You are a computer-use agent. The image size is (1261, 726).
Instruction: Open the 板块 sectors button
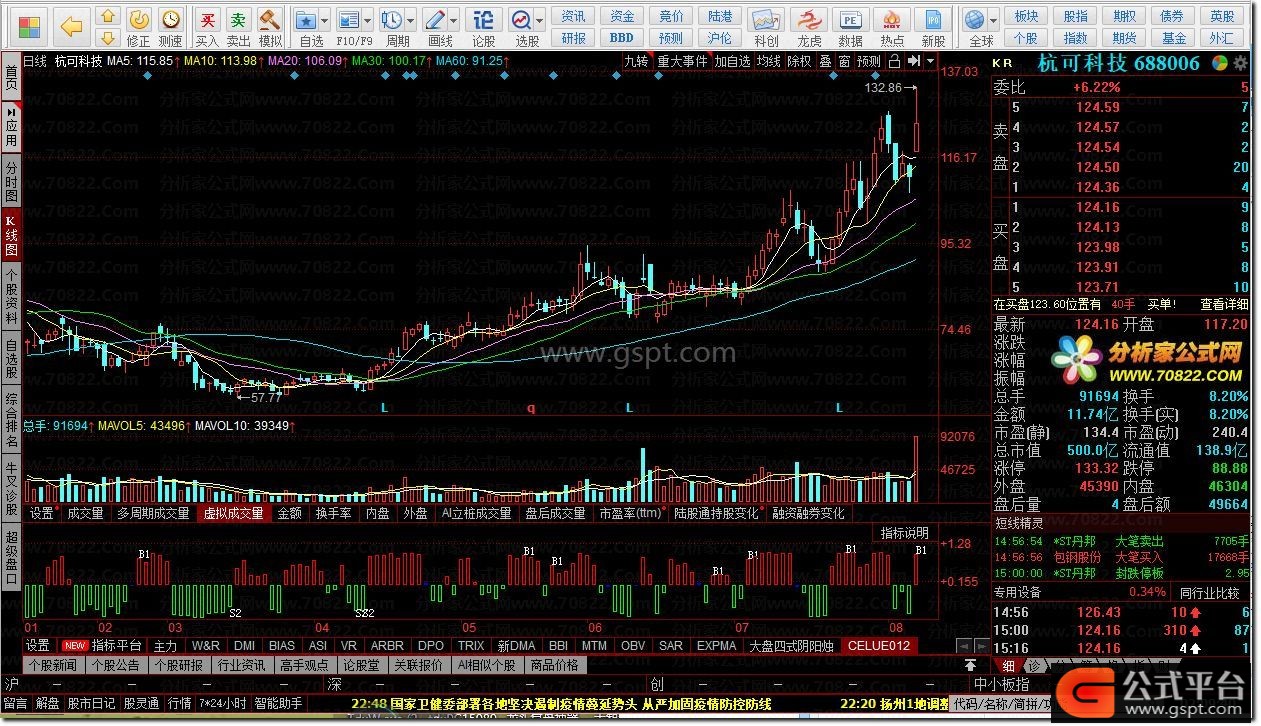pyautogui.click(x=1027, y=16)
